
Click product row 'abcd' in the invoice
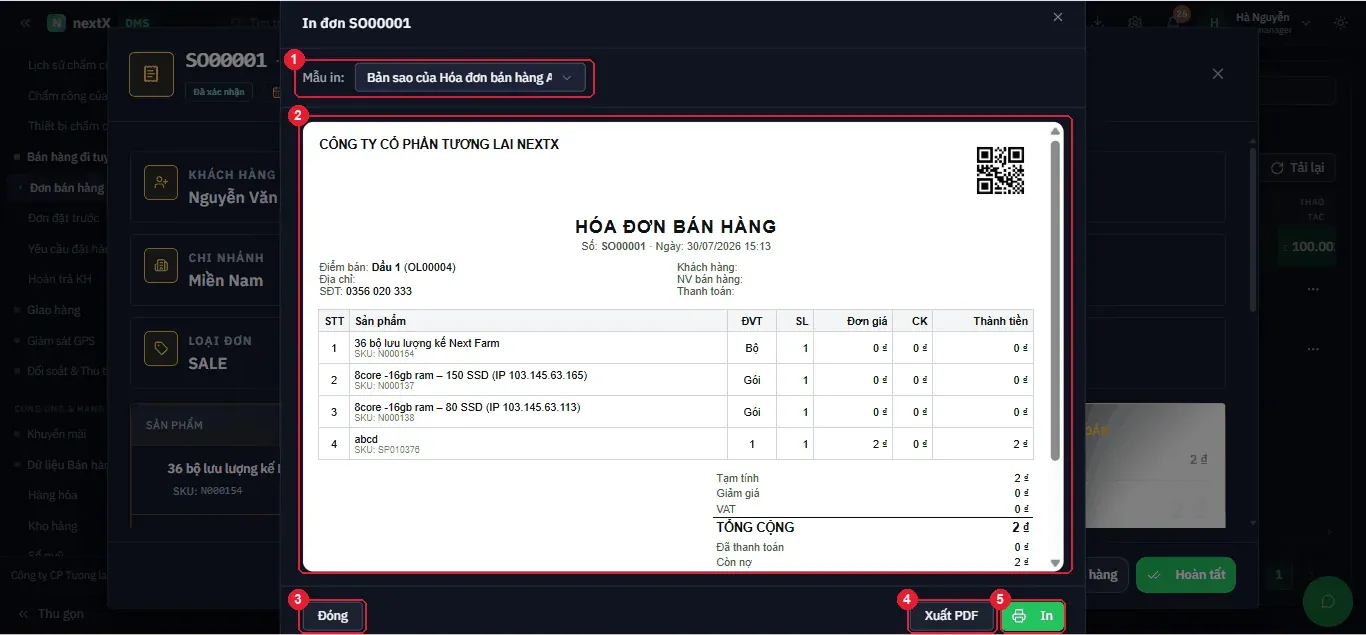(x=675, y=444)
